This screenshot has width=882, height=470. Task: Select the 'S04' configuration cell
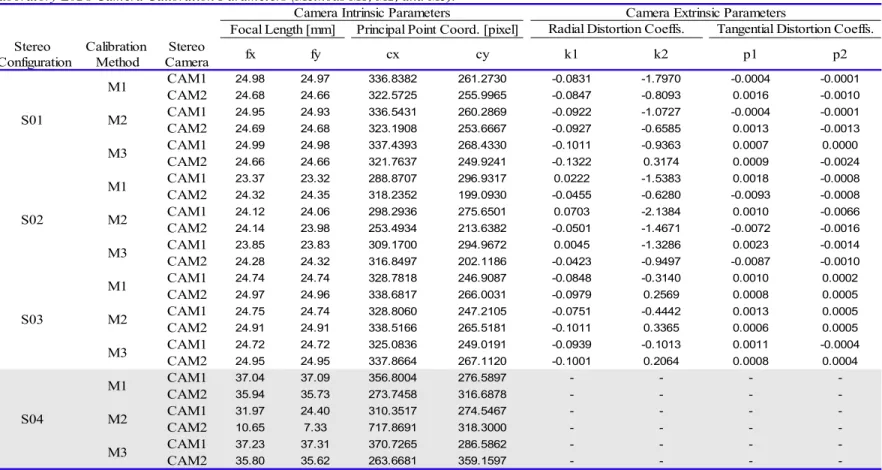(x=33, y=419)
